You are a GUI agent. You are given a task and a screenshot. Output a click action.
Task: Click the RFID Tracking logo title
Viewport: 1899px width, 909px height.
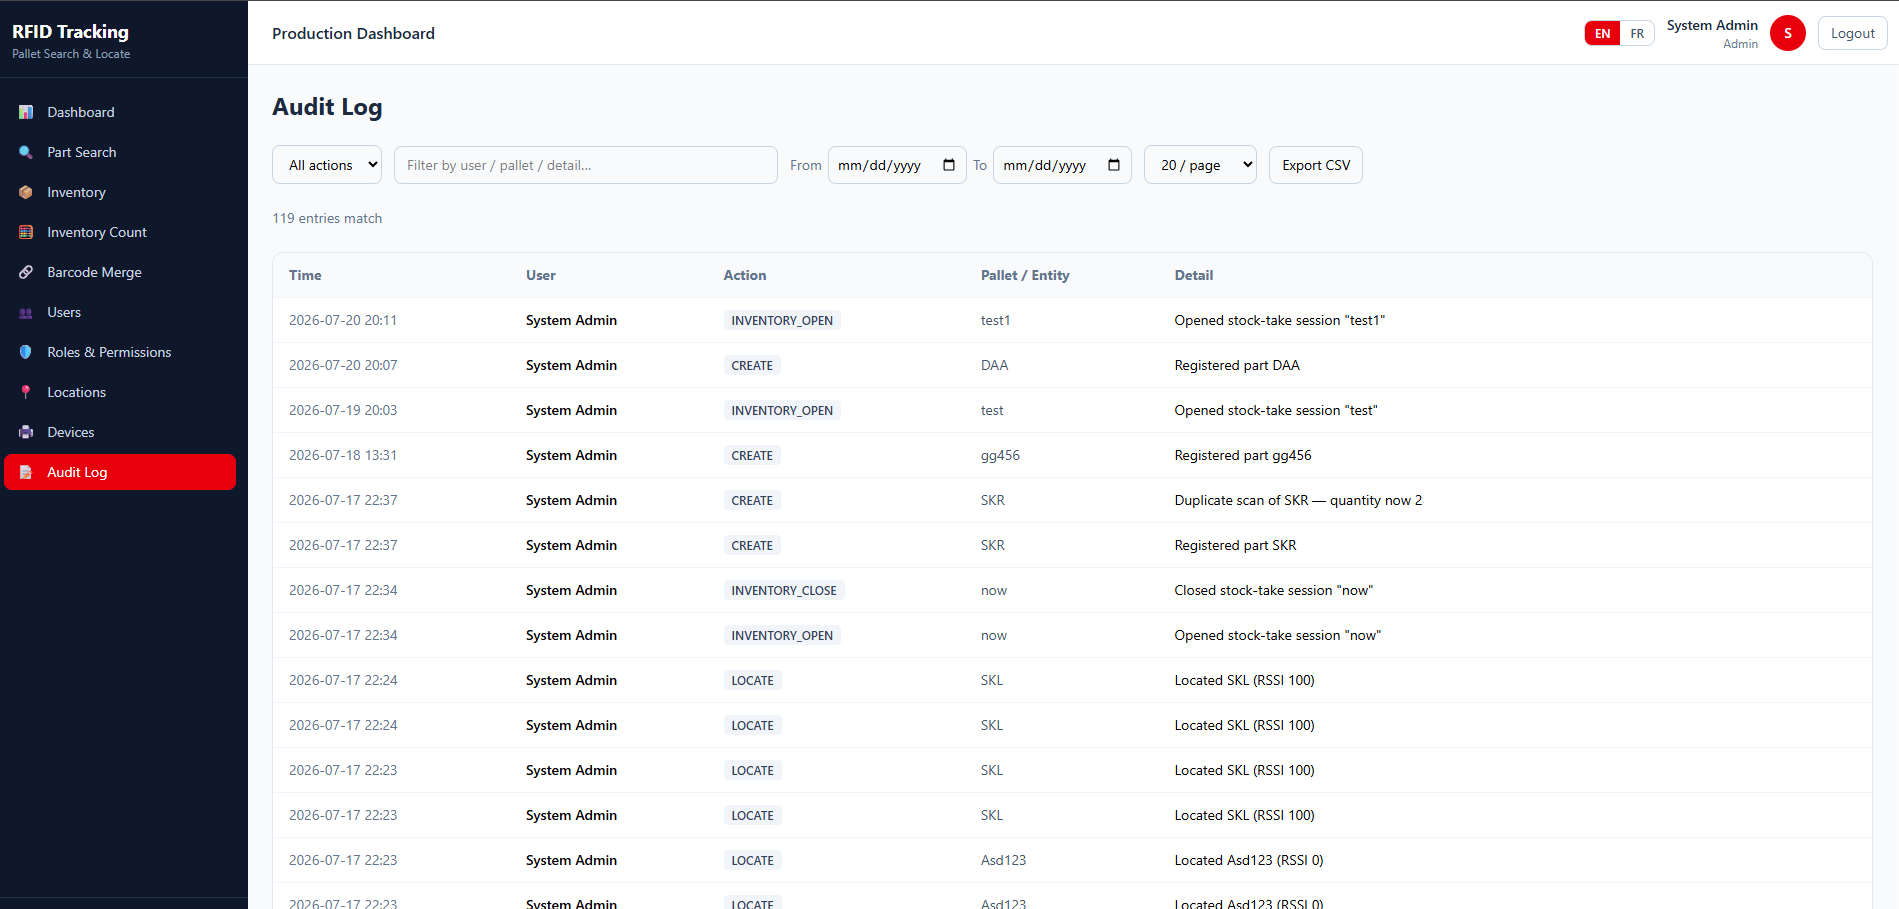70,32
